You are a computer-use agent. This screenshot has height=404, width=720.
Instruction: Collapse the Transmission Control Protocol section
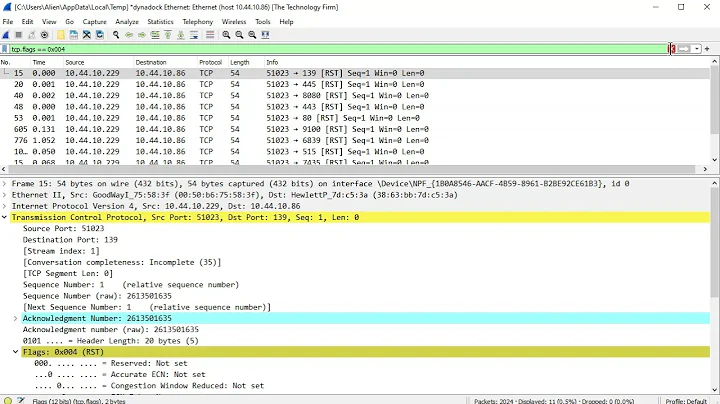(x=4, y=217)
